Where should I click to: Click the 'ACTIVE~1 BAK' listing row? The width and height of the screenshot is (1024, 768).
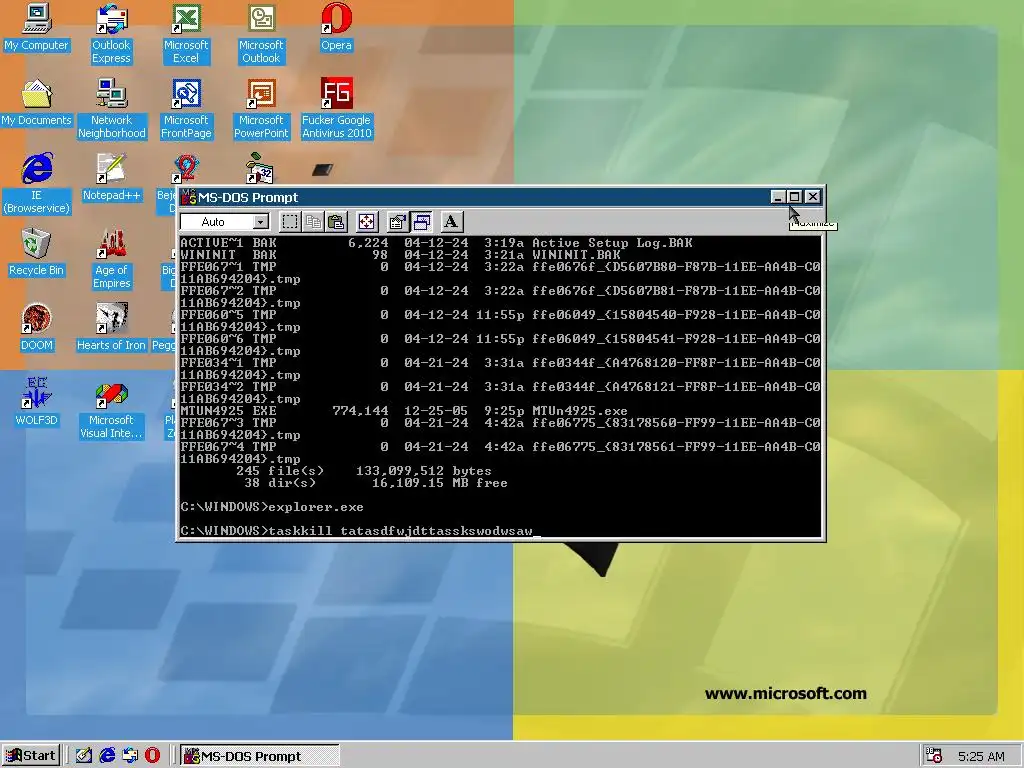[436, 243]
